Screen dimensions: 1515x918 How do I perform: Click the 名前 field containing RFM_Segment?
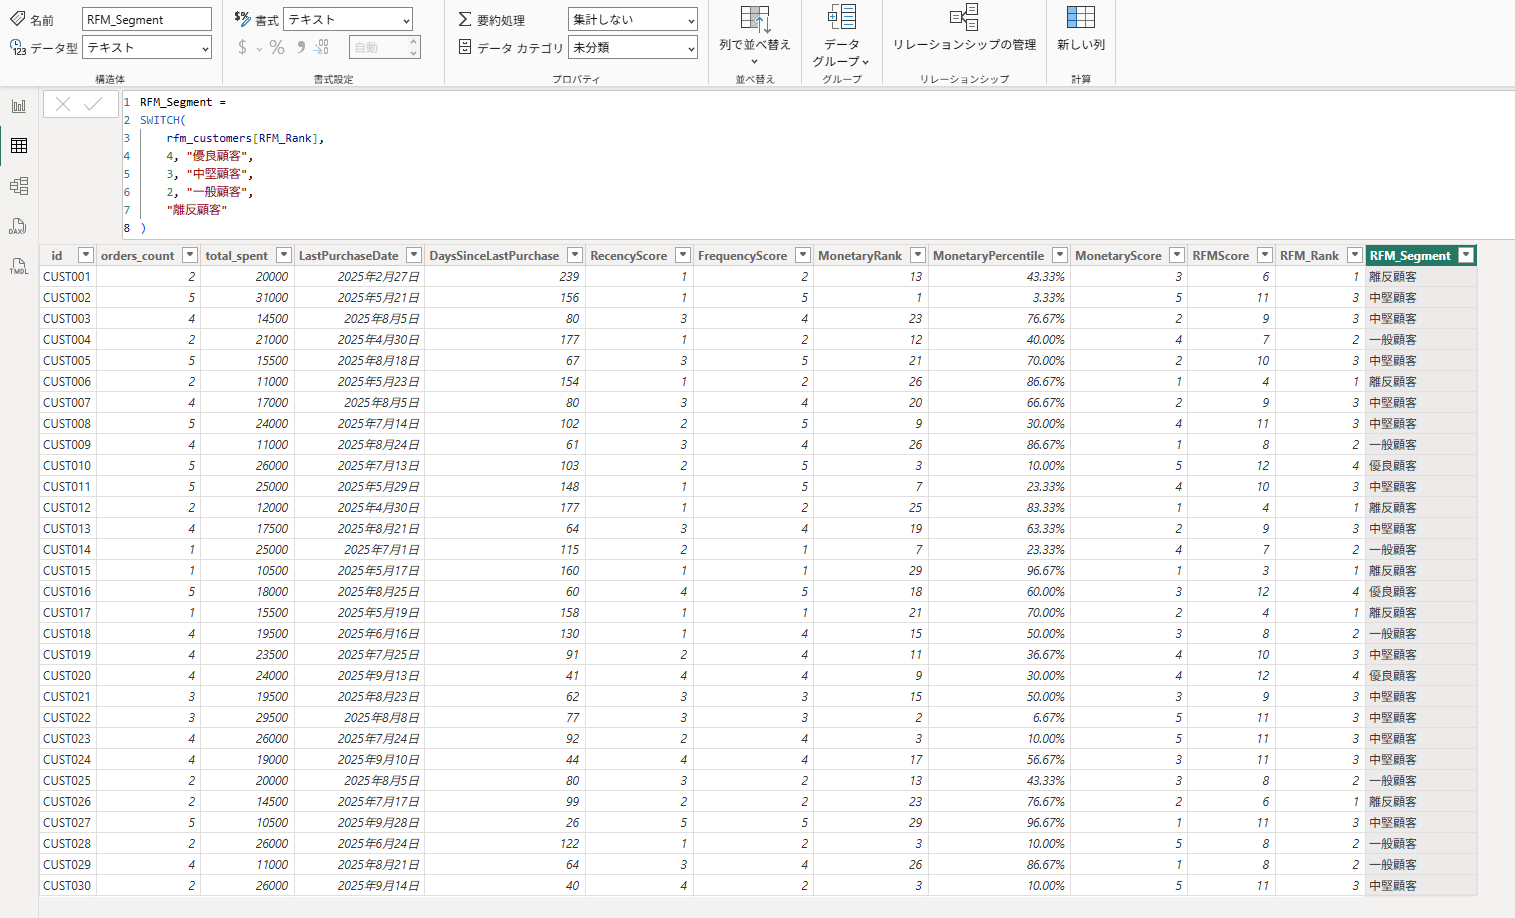pyautogui.click(x=146, y=19)
